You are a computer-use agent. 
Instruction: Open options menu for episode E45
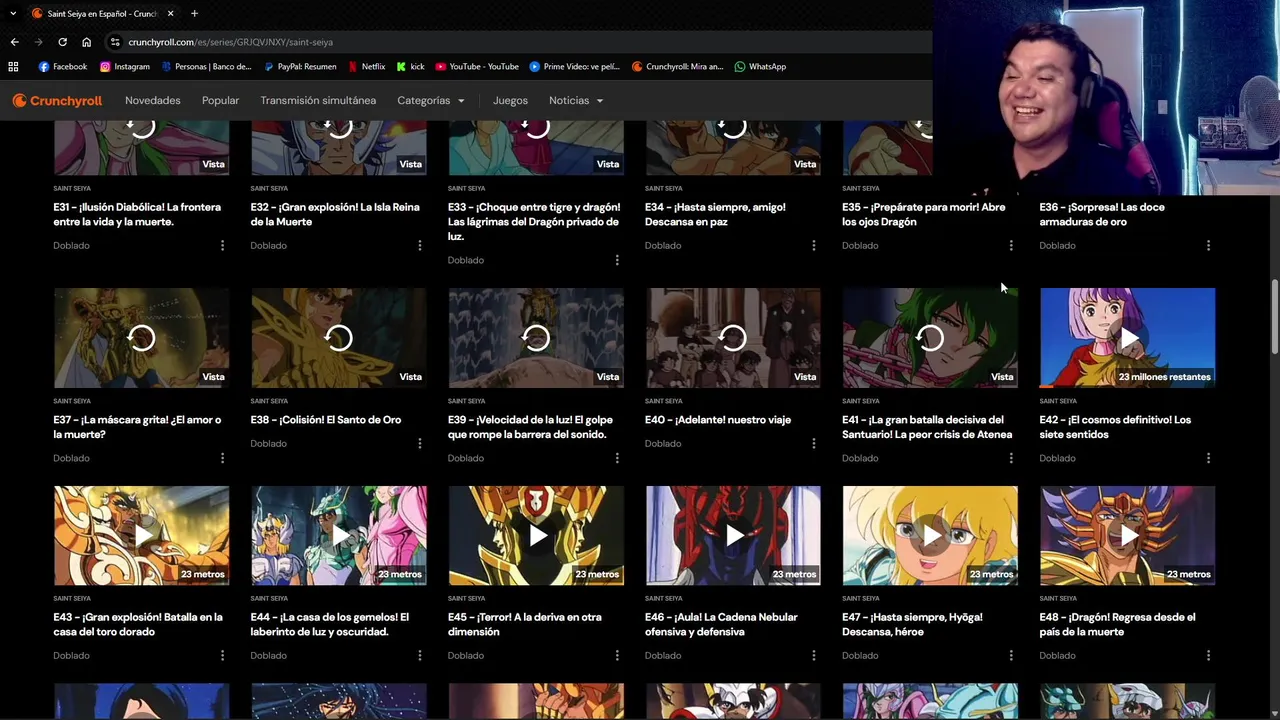616,655
